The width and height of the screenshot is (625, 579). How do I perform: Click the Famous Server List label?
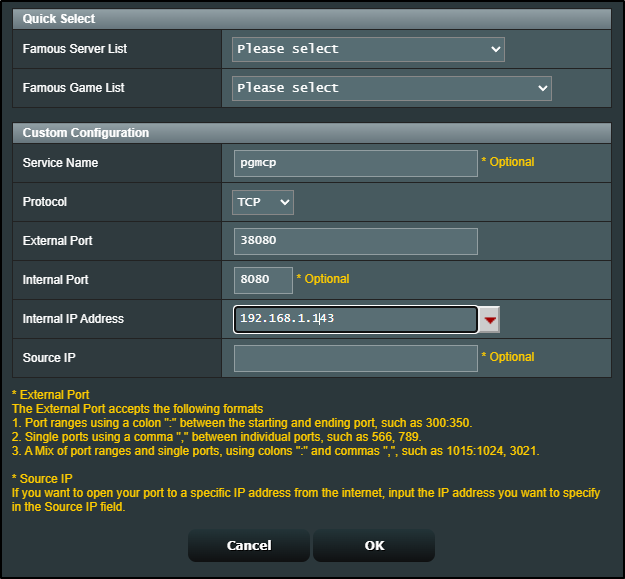[75, 49]
